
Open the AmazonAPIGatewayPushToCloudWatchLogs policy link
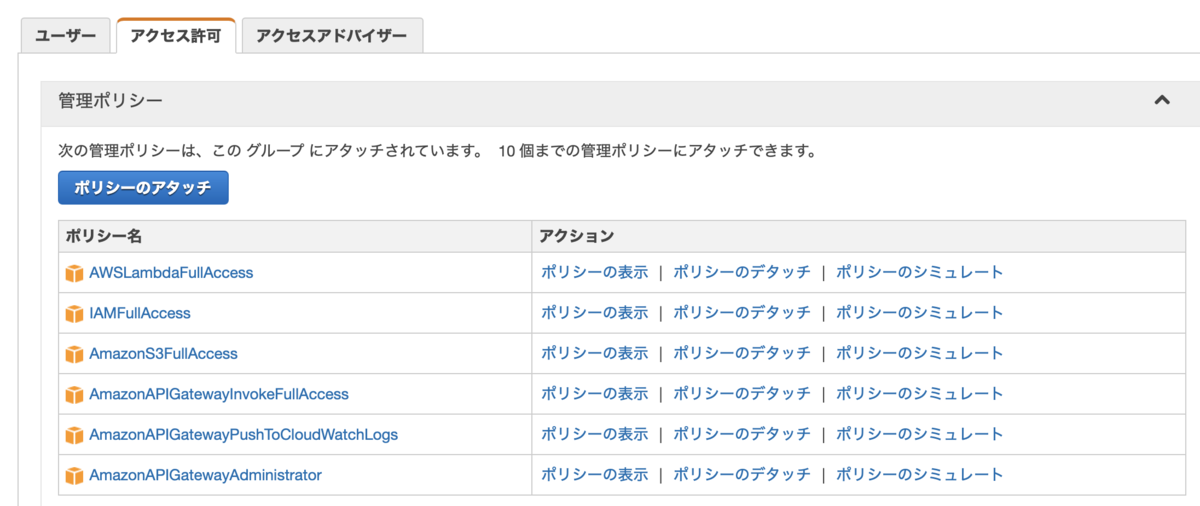pos(243,434)
